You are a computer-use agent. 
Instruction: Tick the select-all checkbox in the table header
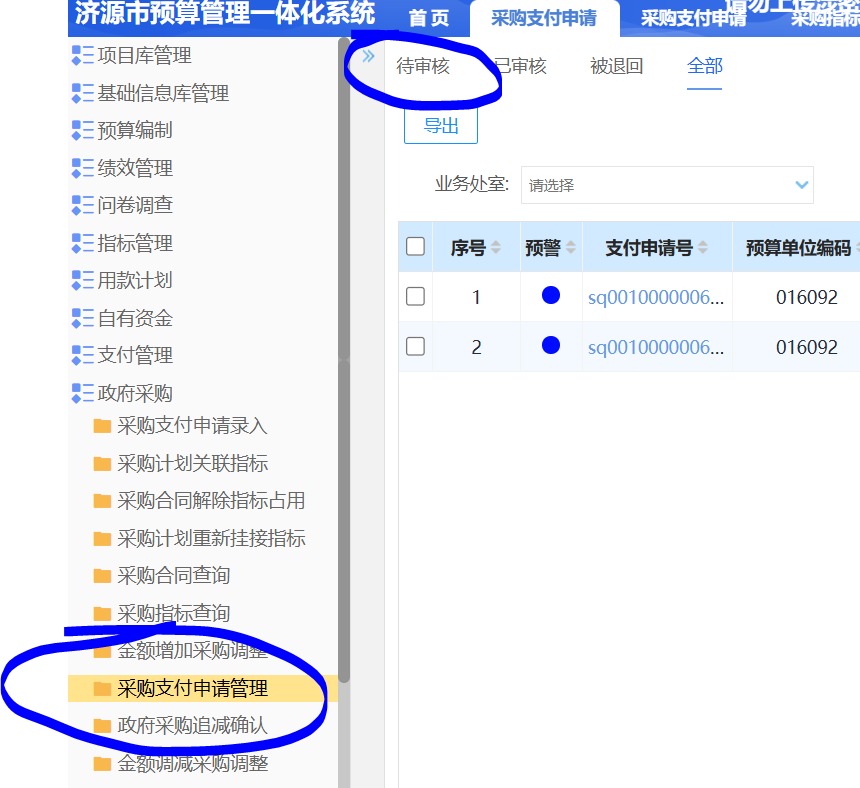tap(415, 247)
